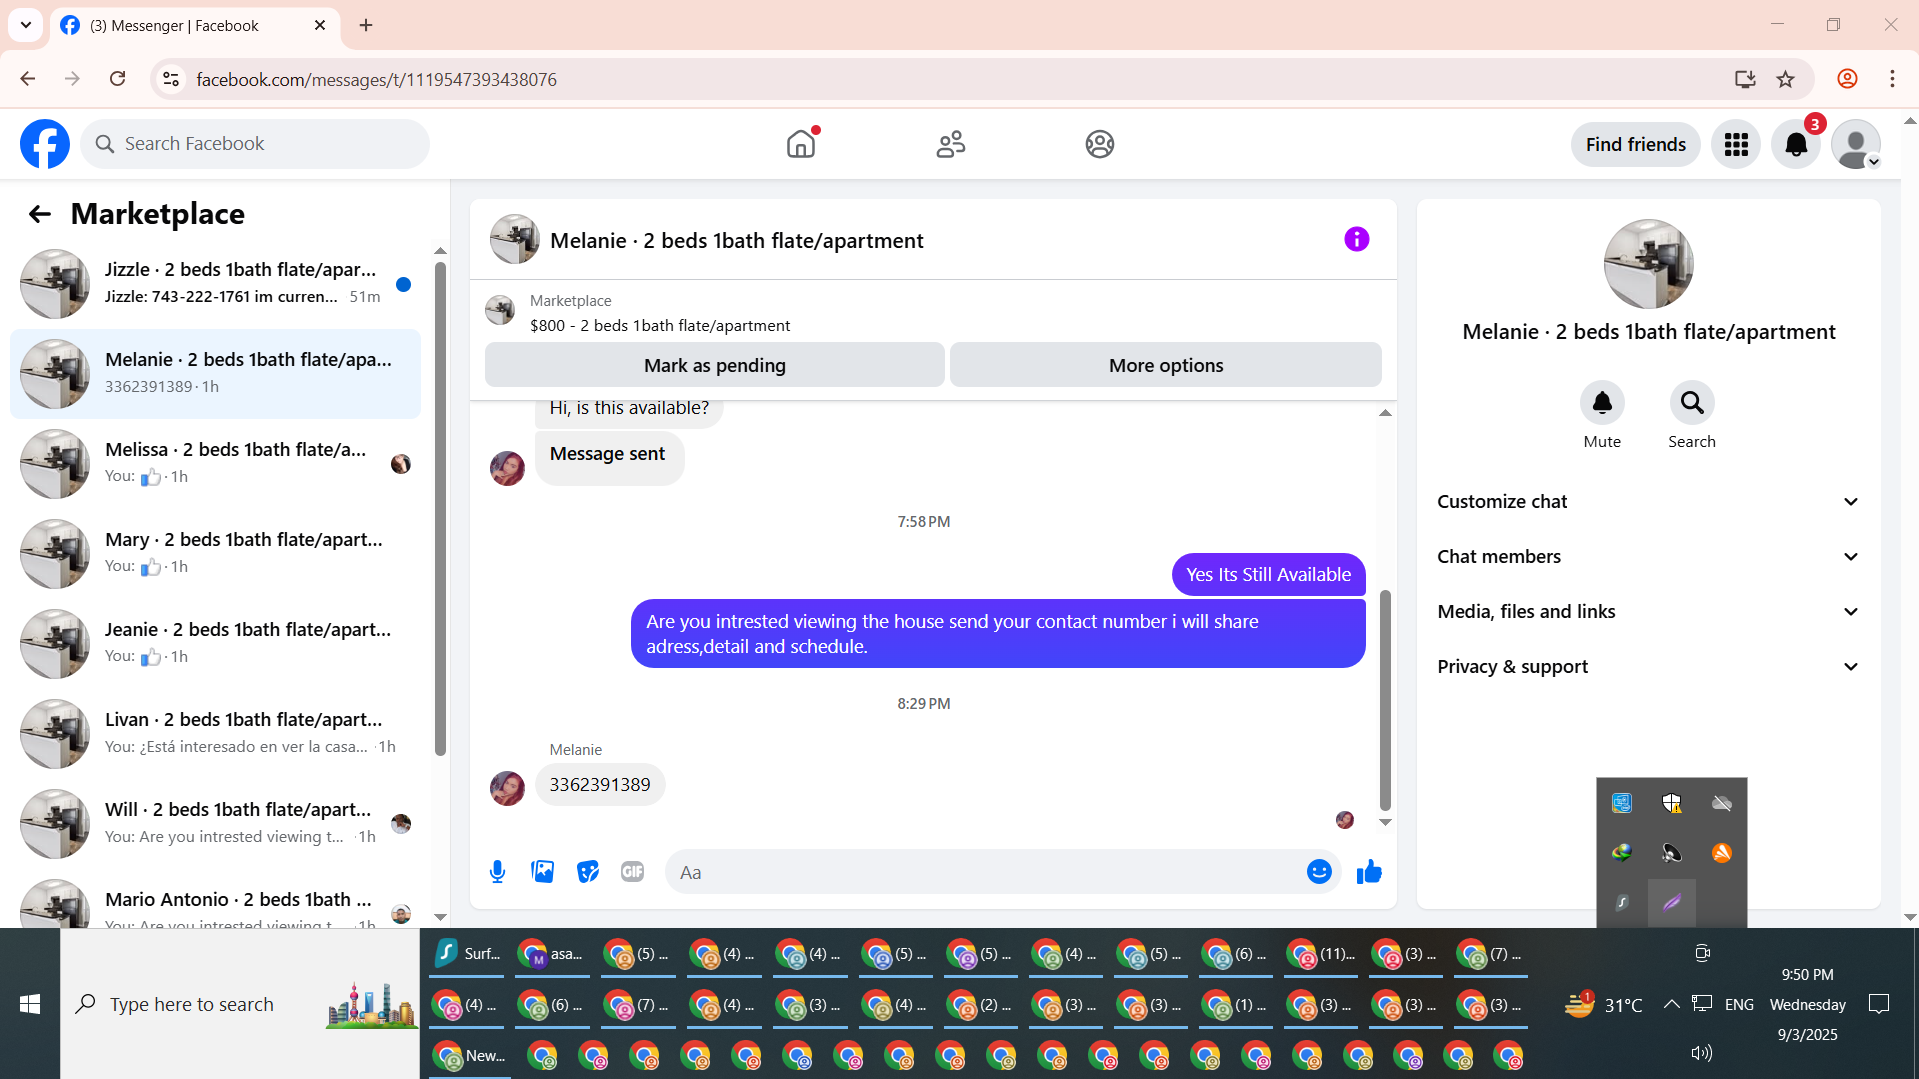1919x1079 pixels.
Task: Open Surf... taskbar item
Action: point(468,954)
